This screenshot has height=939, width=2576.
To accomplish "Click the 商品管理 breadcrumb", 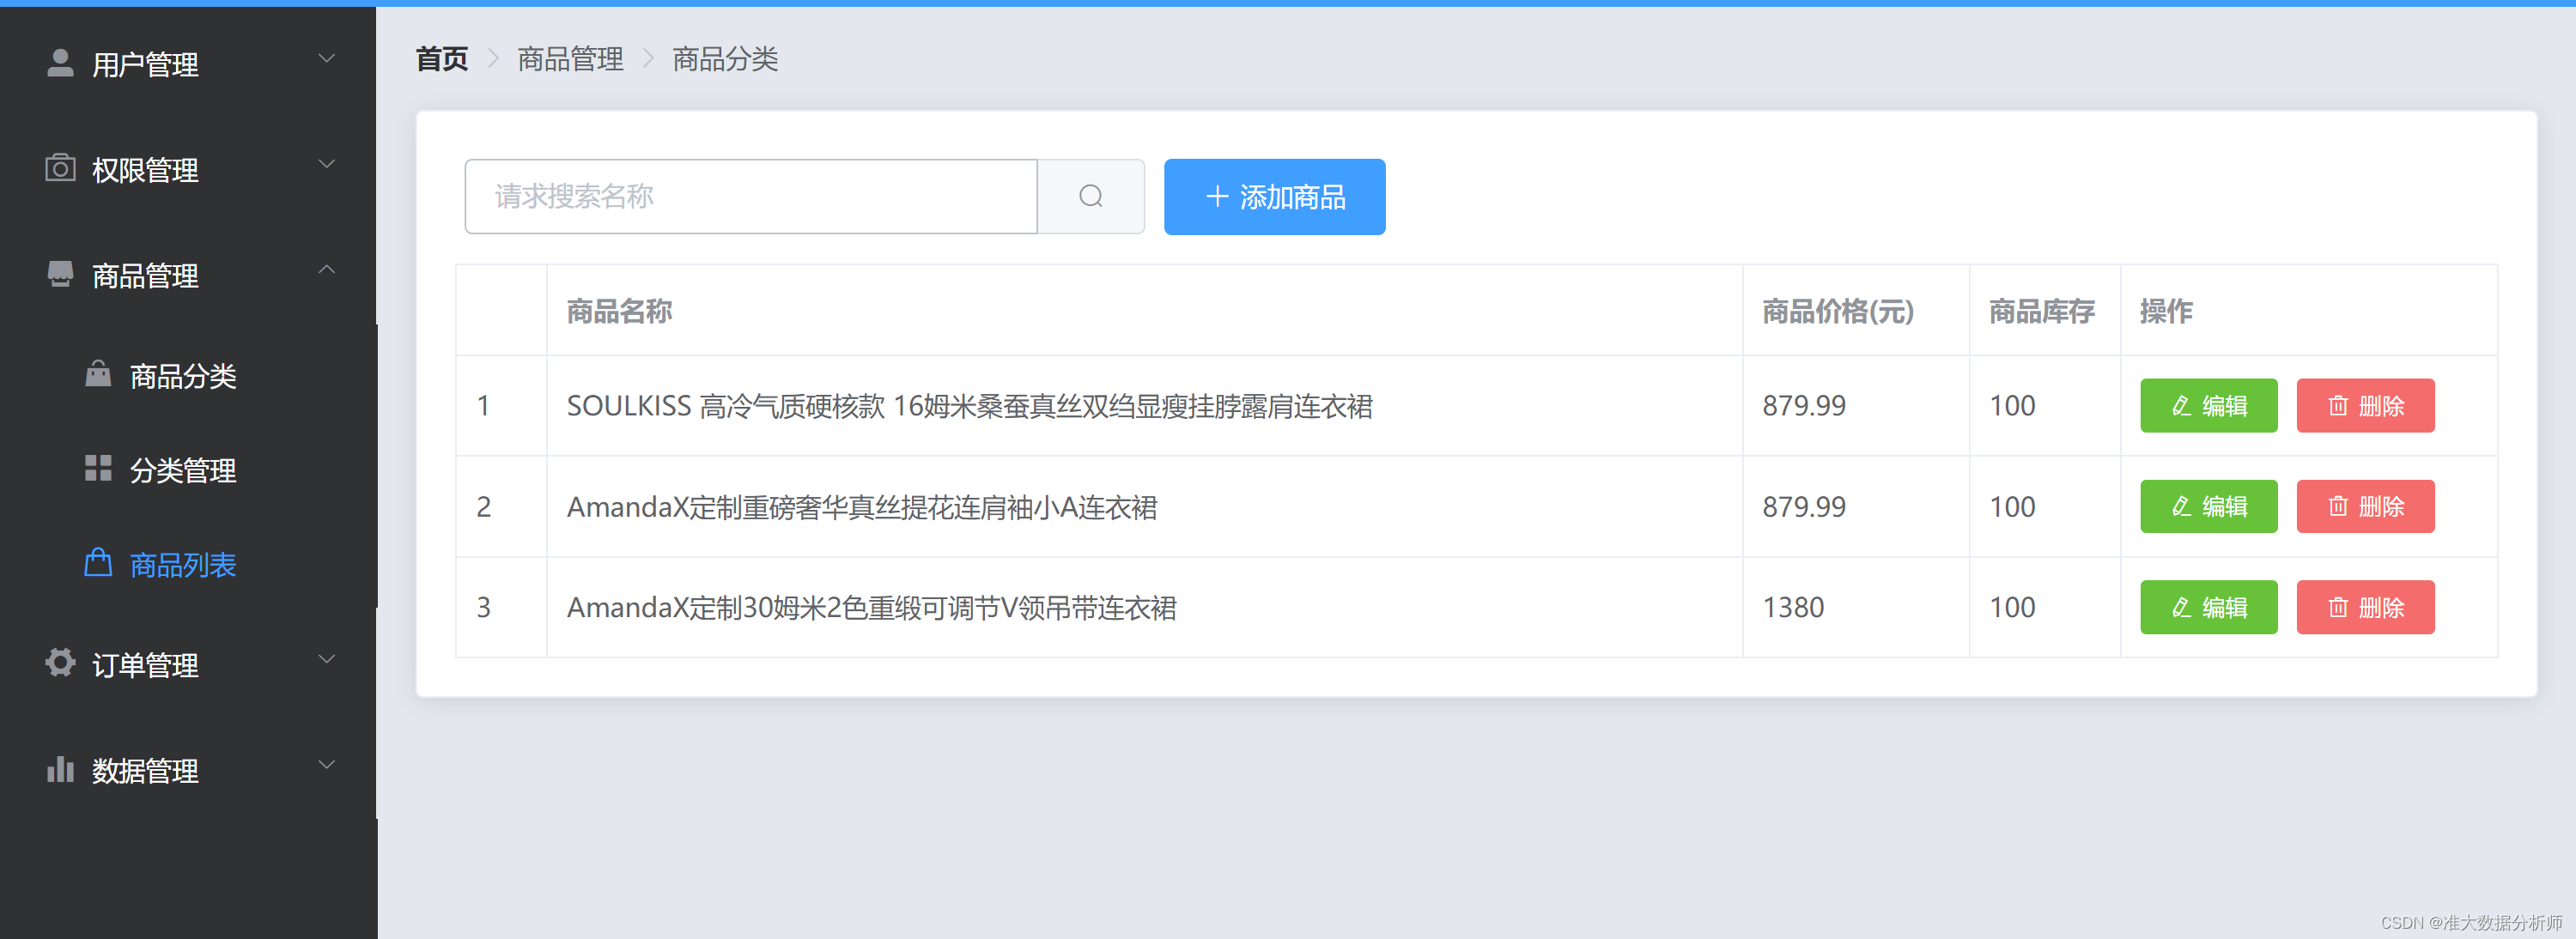I will coord(570,59).
